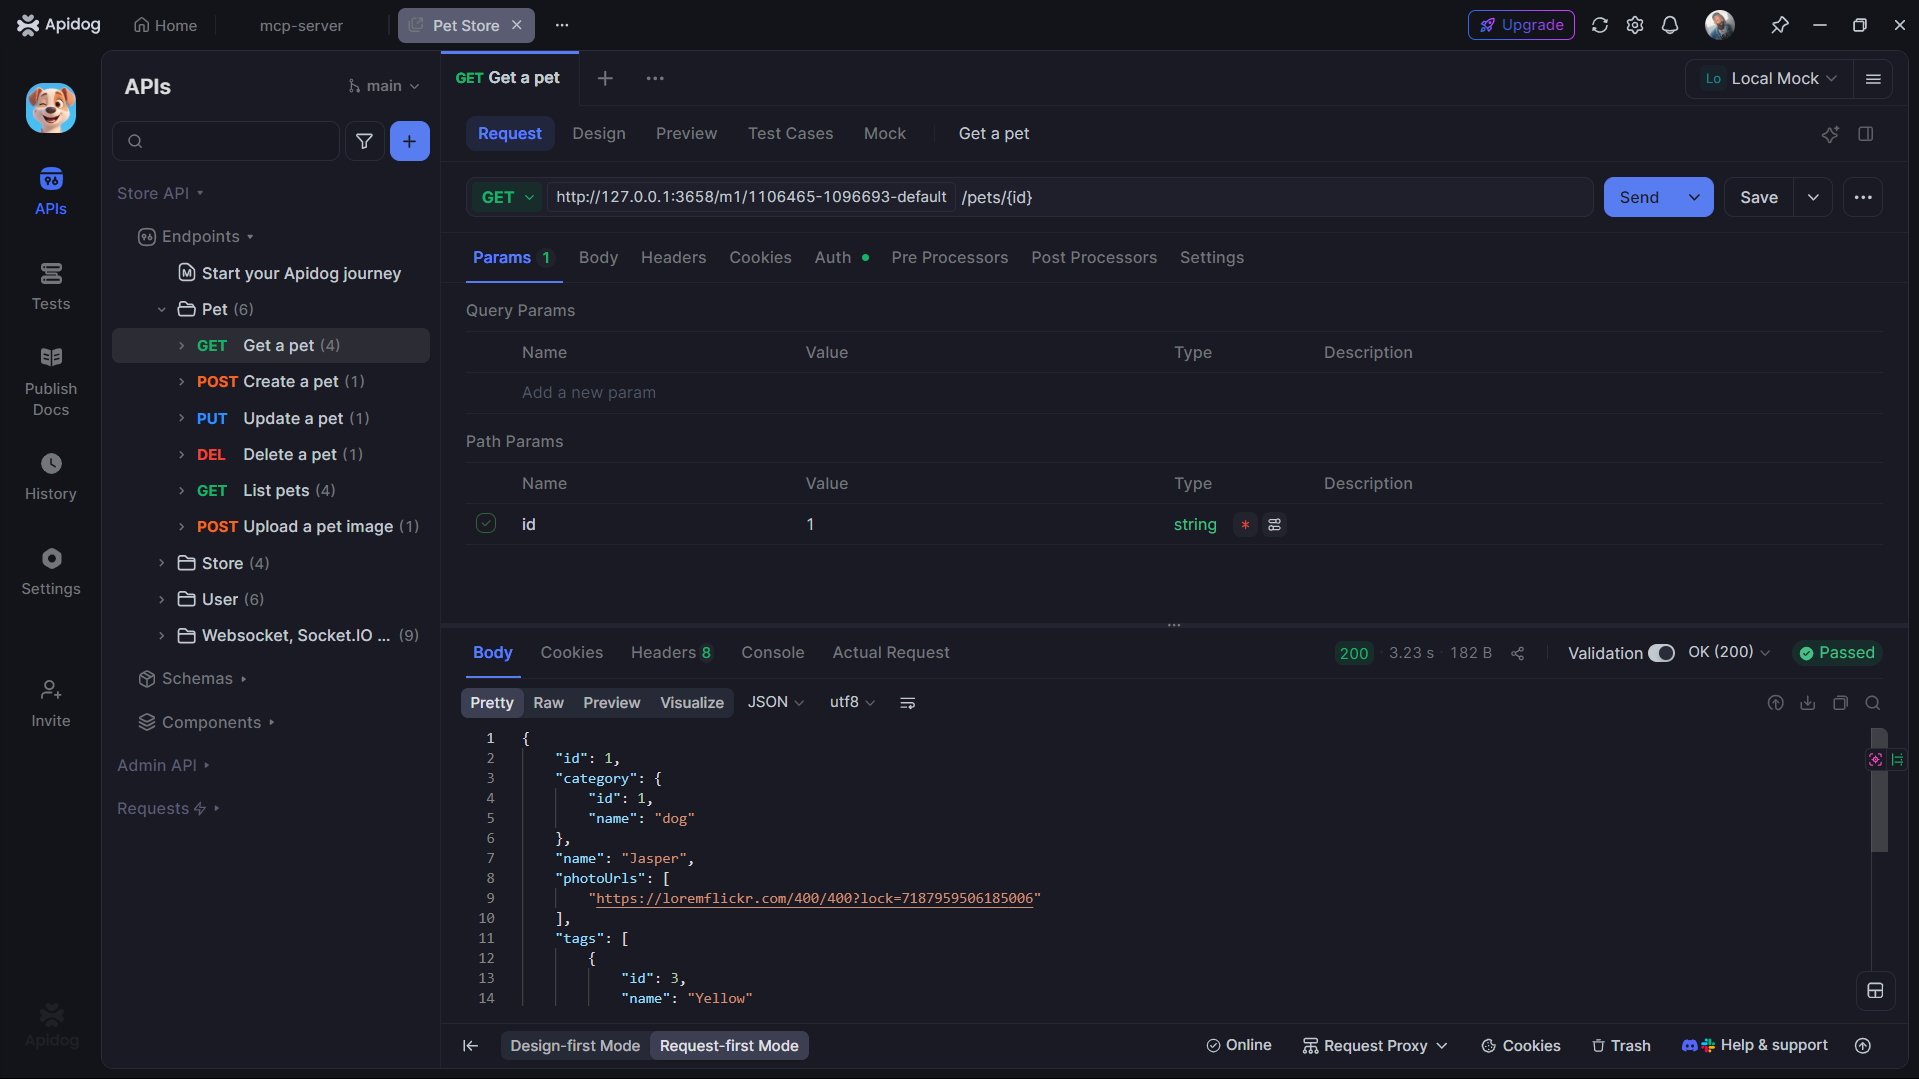The image size is (1919, 1079).
Task: Click the sync/refresh icon in the title bar
Action: pos(1600,25)
